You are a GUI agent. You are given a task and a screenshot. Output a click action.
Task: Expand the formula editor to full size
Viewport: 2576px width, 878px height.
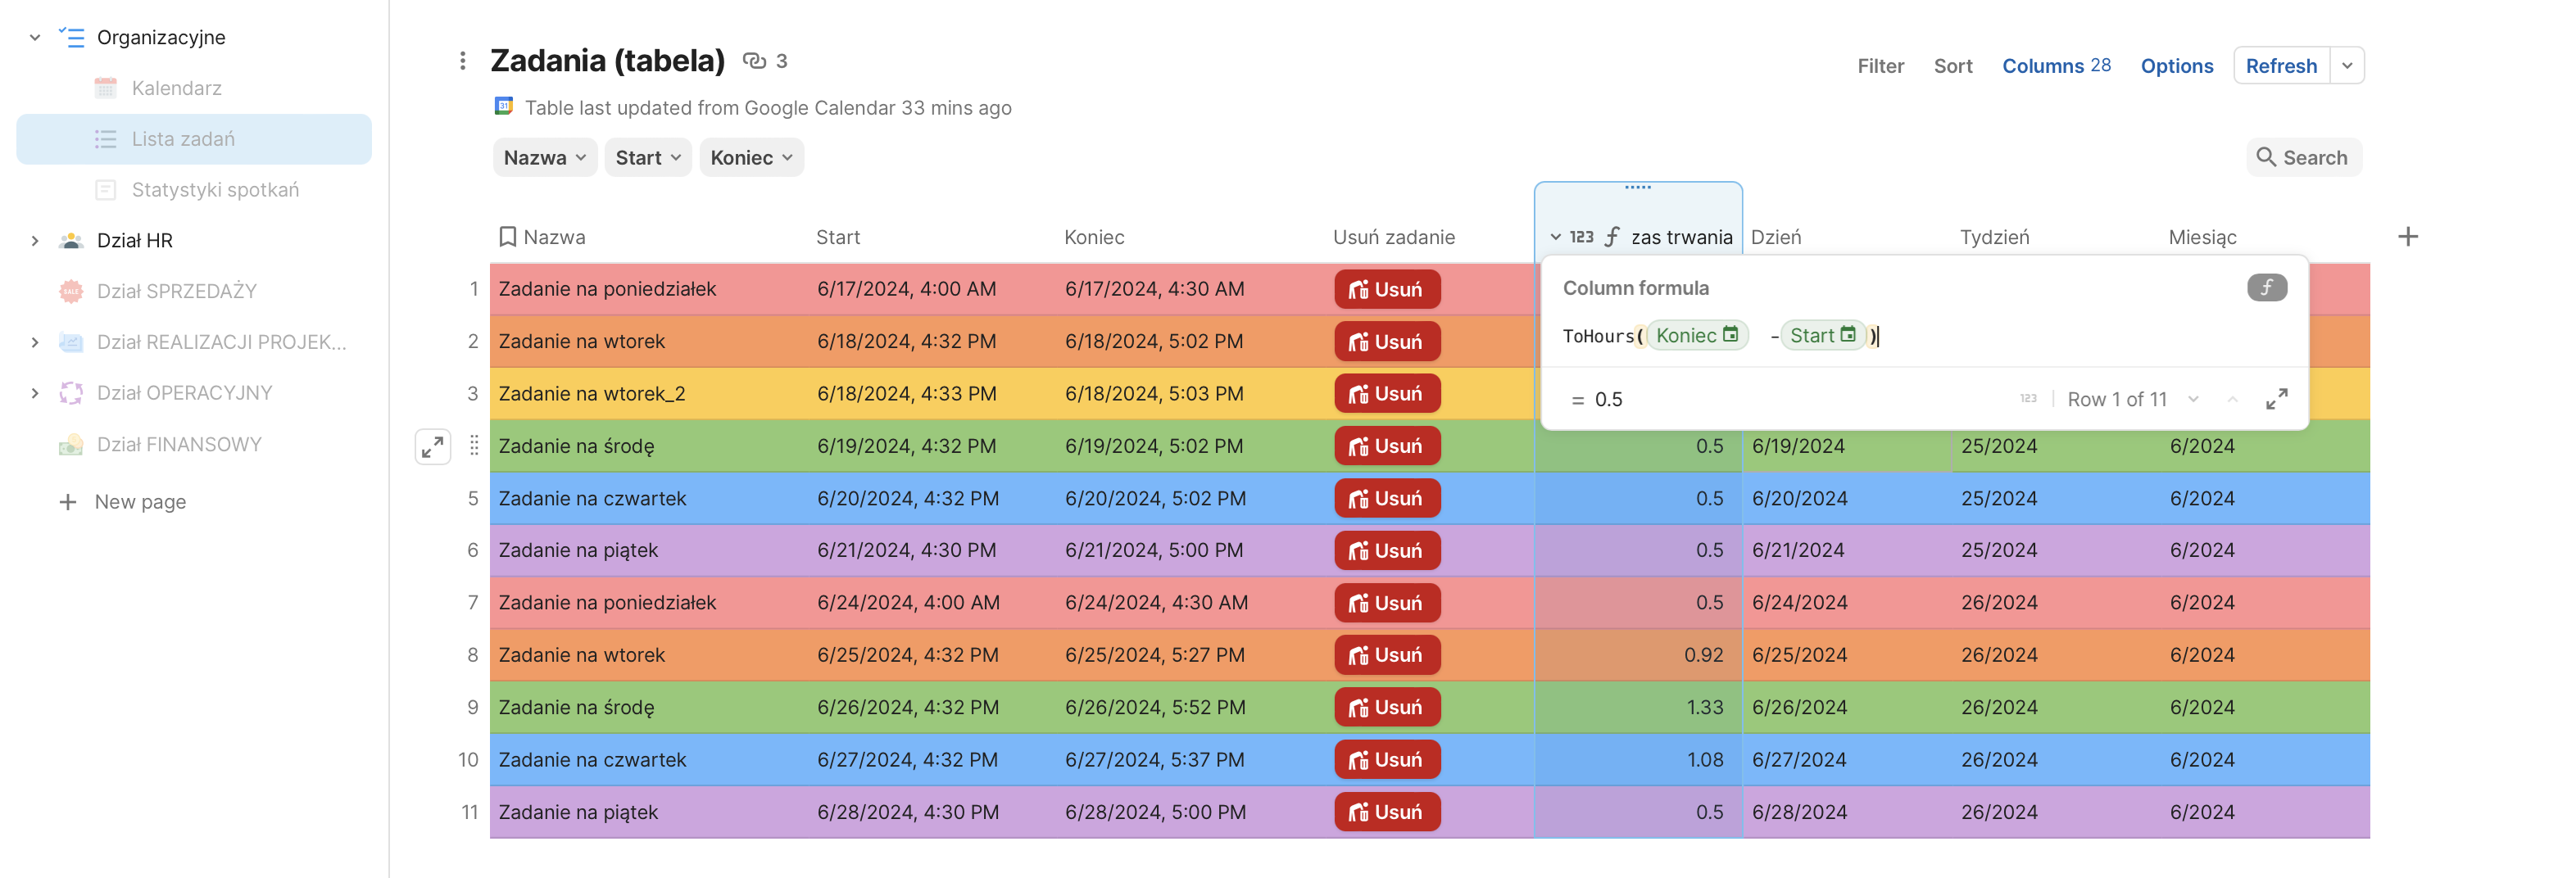(x=2276, y=399)
